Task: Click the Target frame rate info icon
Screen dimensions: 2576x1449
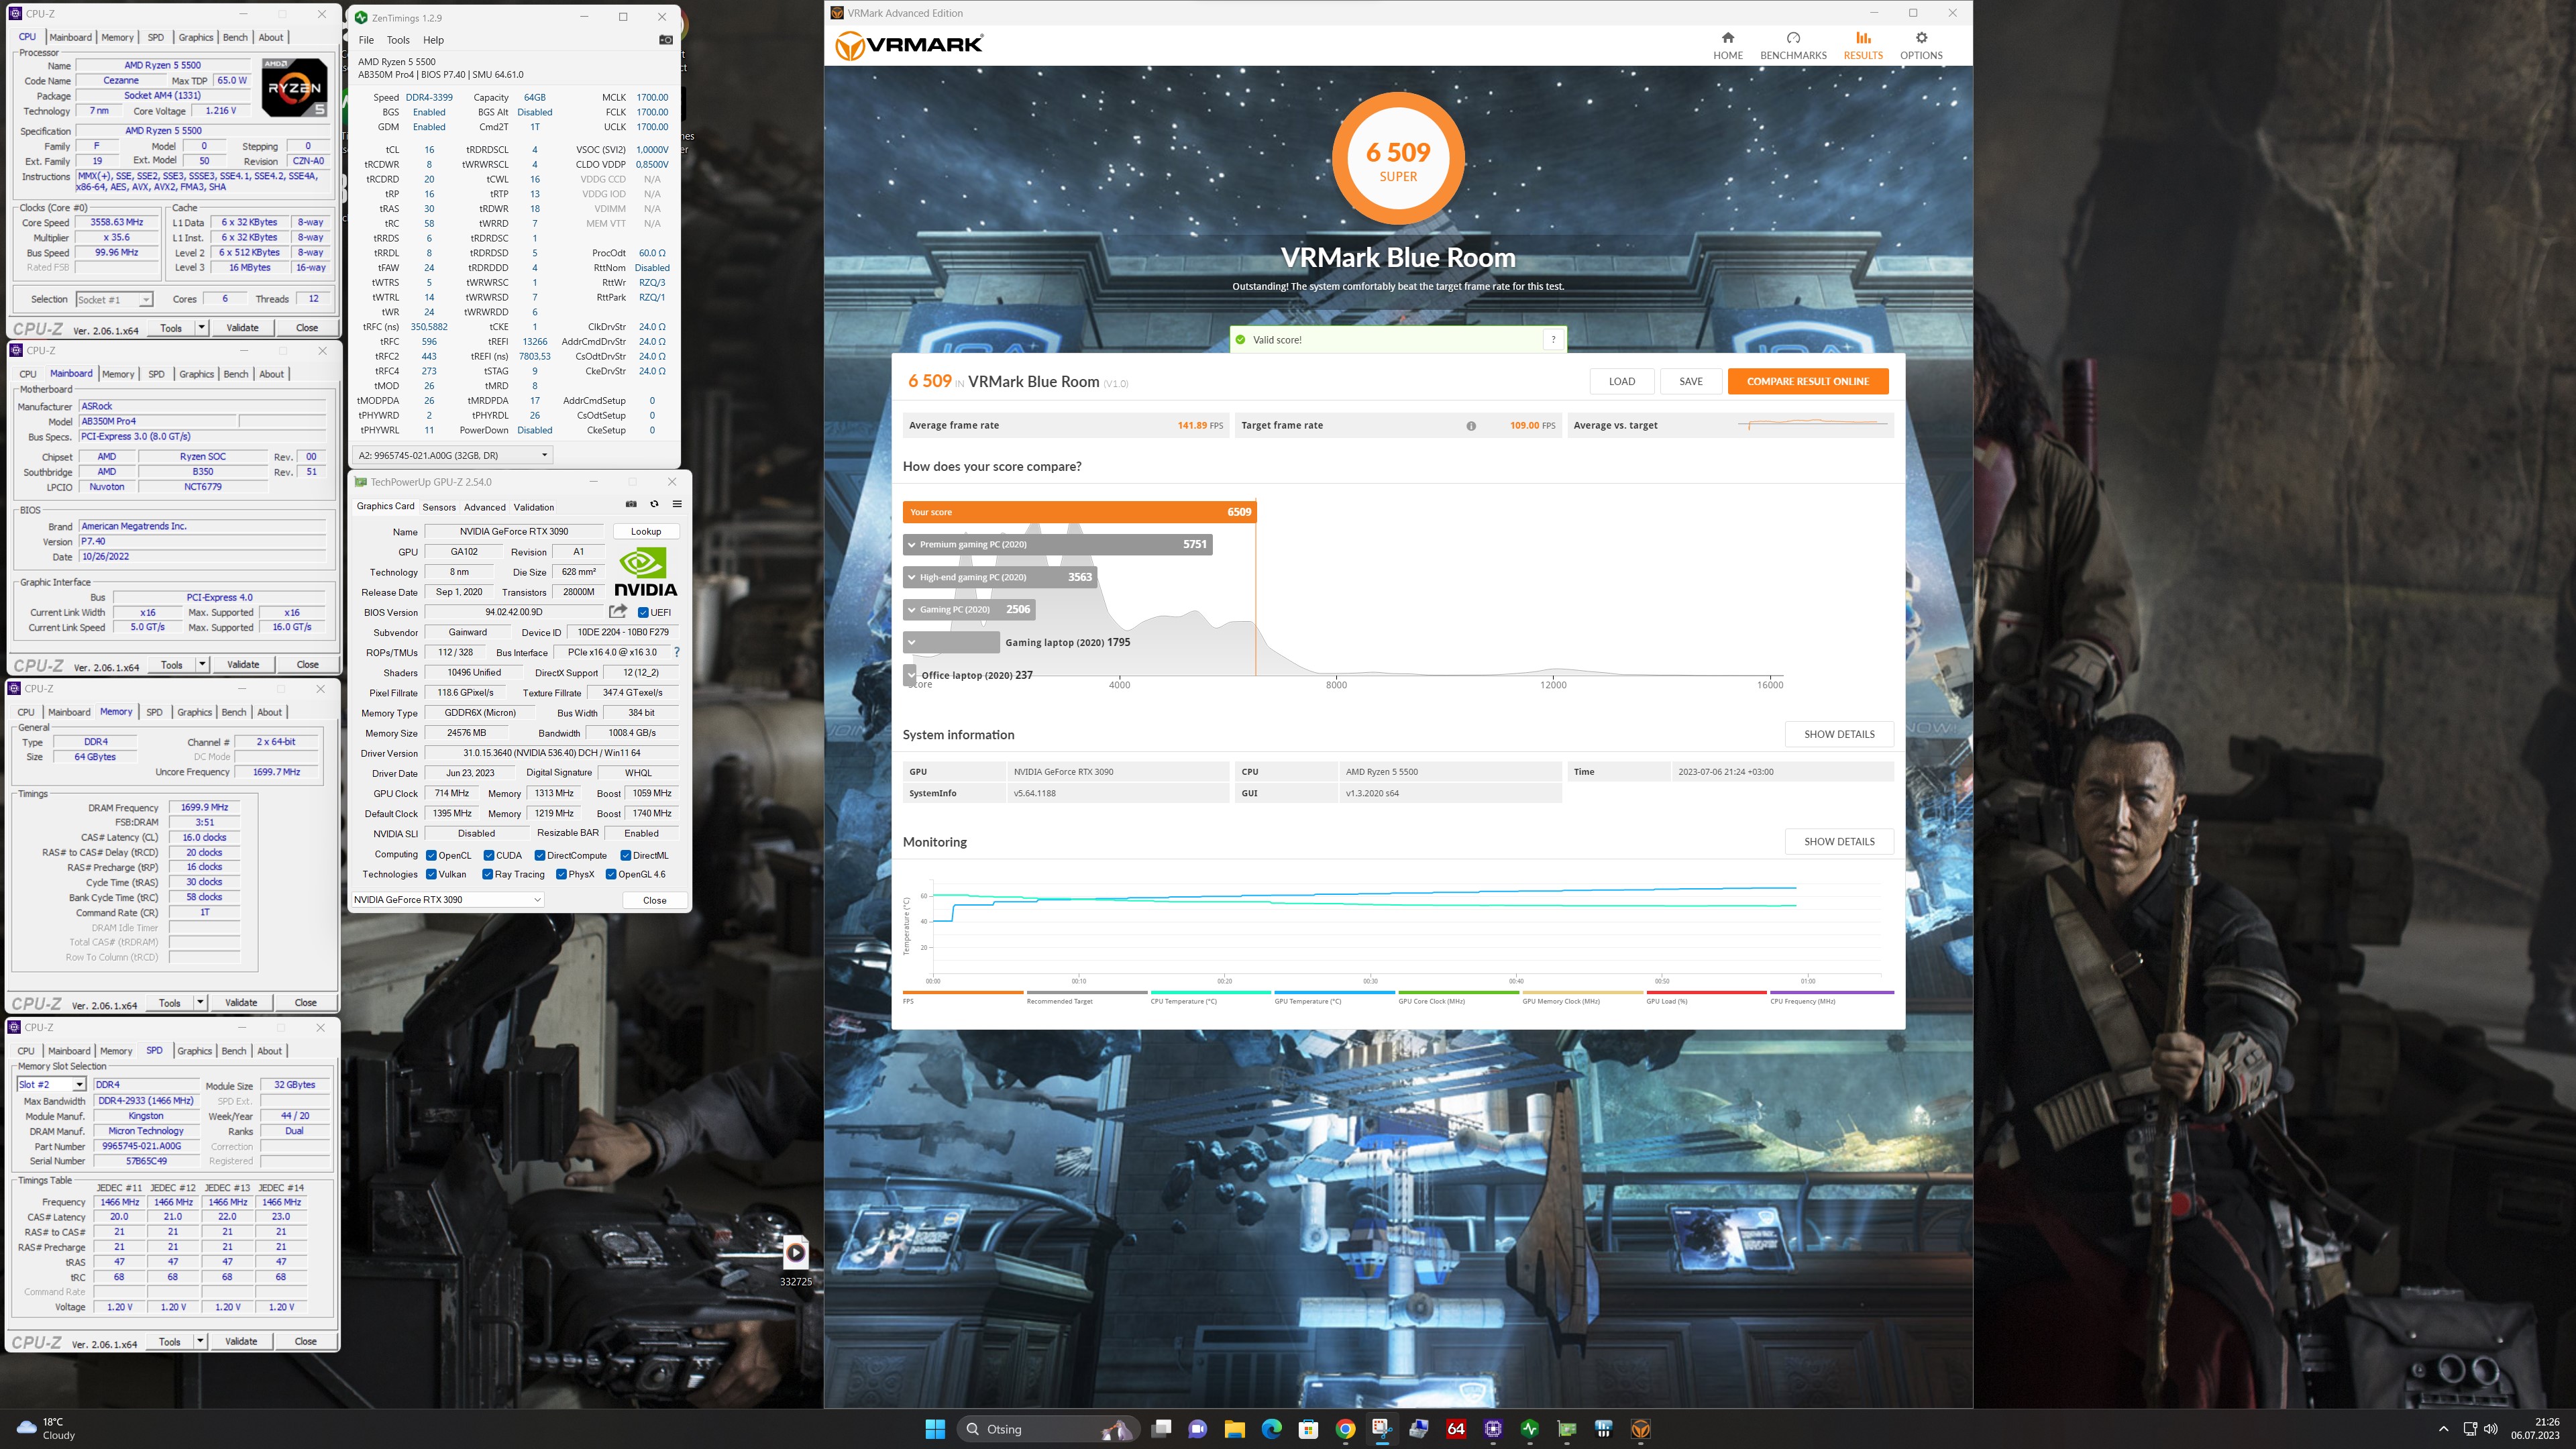Action: point(1471,426)
